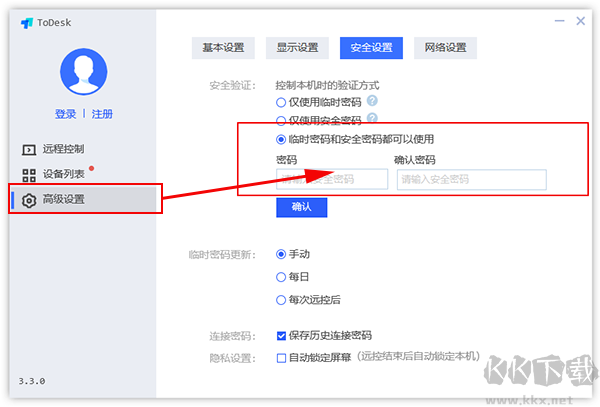Select 仅使用临时密码 radio option
Viewport: 600px width, 407px height.
281,103
